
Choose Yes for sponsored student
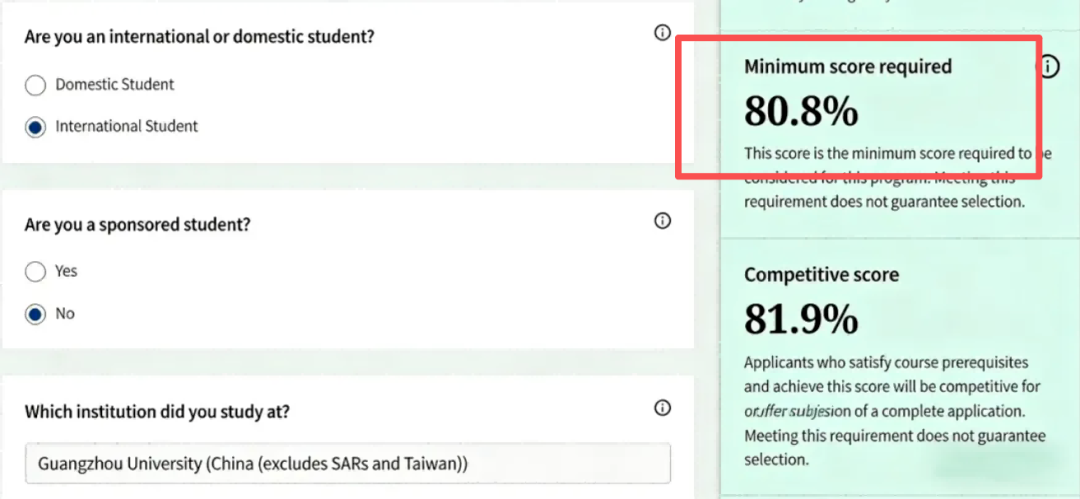coord(36,271)
